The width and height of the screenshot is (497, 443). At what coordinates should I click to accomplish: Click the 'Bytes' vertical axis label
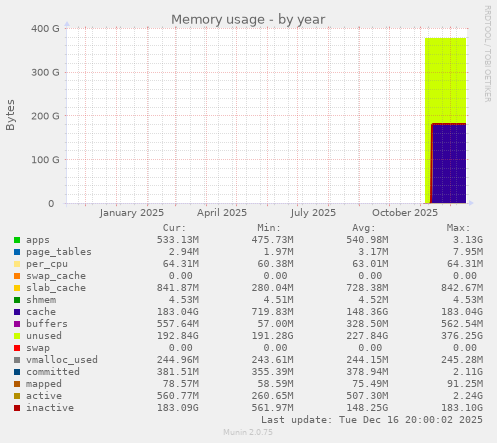[10, 115]
